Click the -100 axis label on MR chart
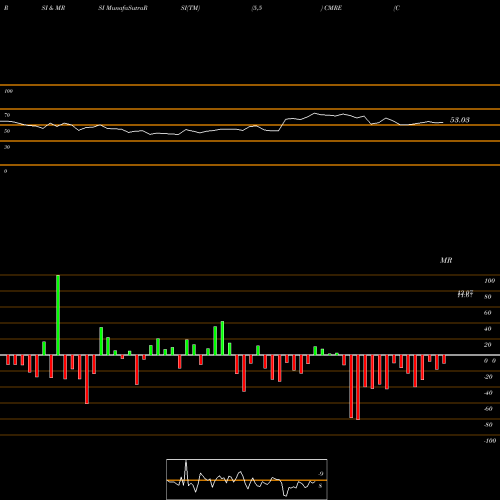This screenshot has height=500, width=500. (x=490, y=441)
